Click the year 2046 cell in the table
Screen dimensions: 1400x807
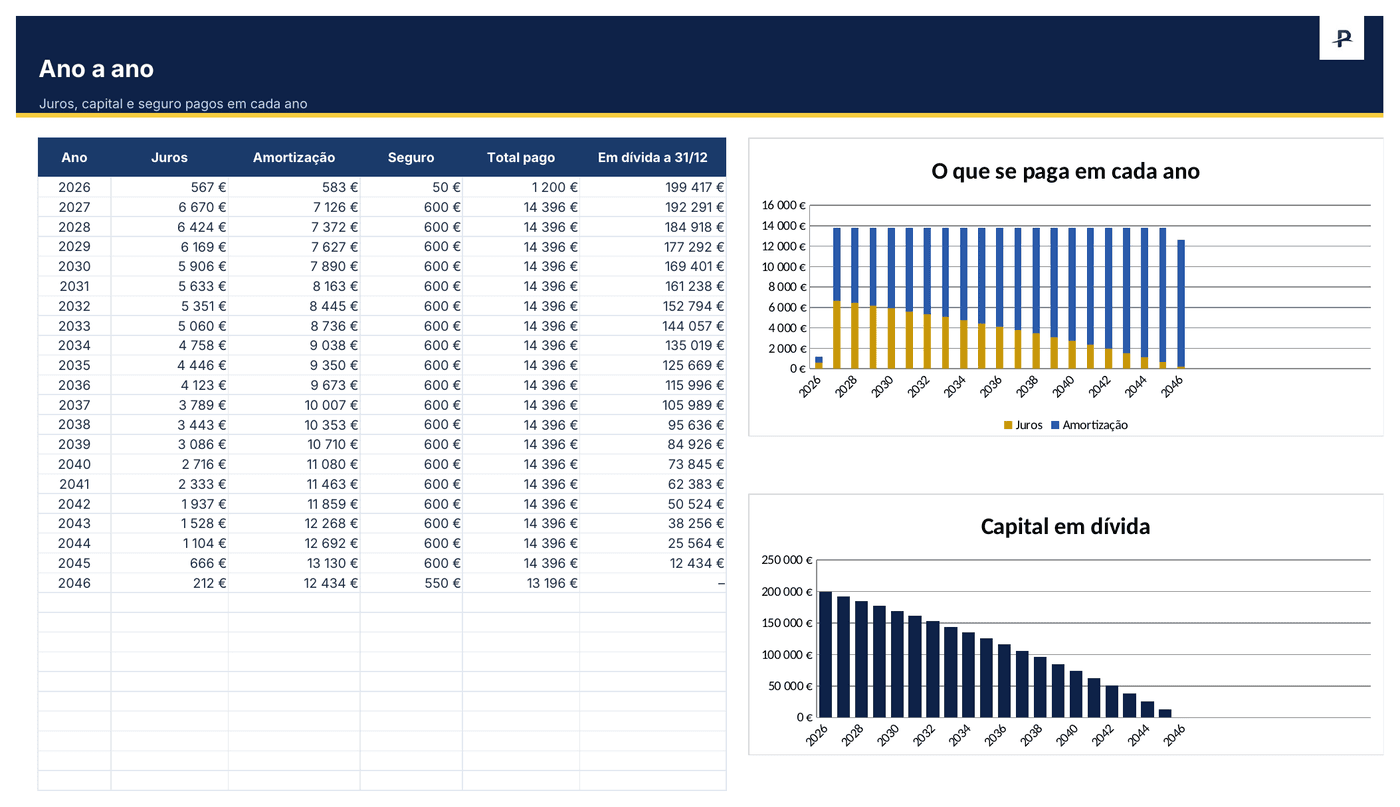coord(74,583)
